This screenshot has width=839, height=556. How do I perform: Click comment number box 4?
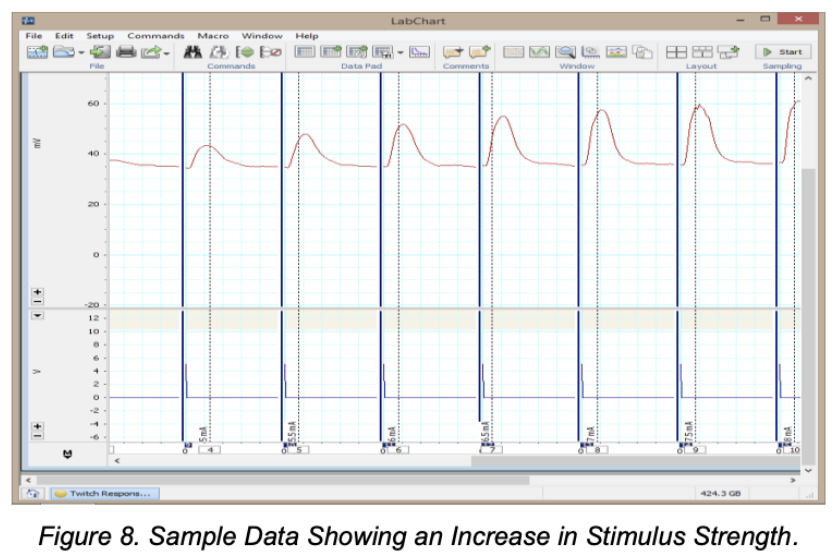[x=210, y=450]
